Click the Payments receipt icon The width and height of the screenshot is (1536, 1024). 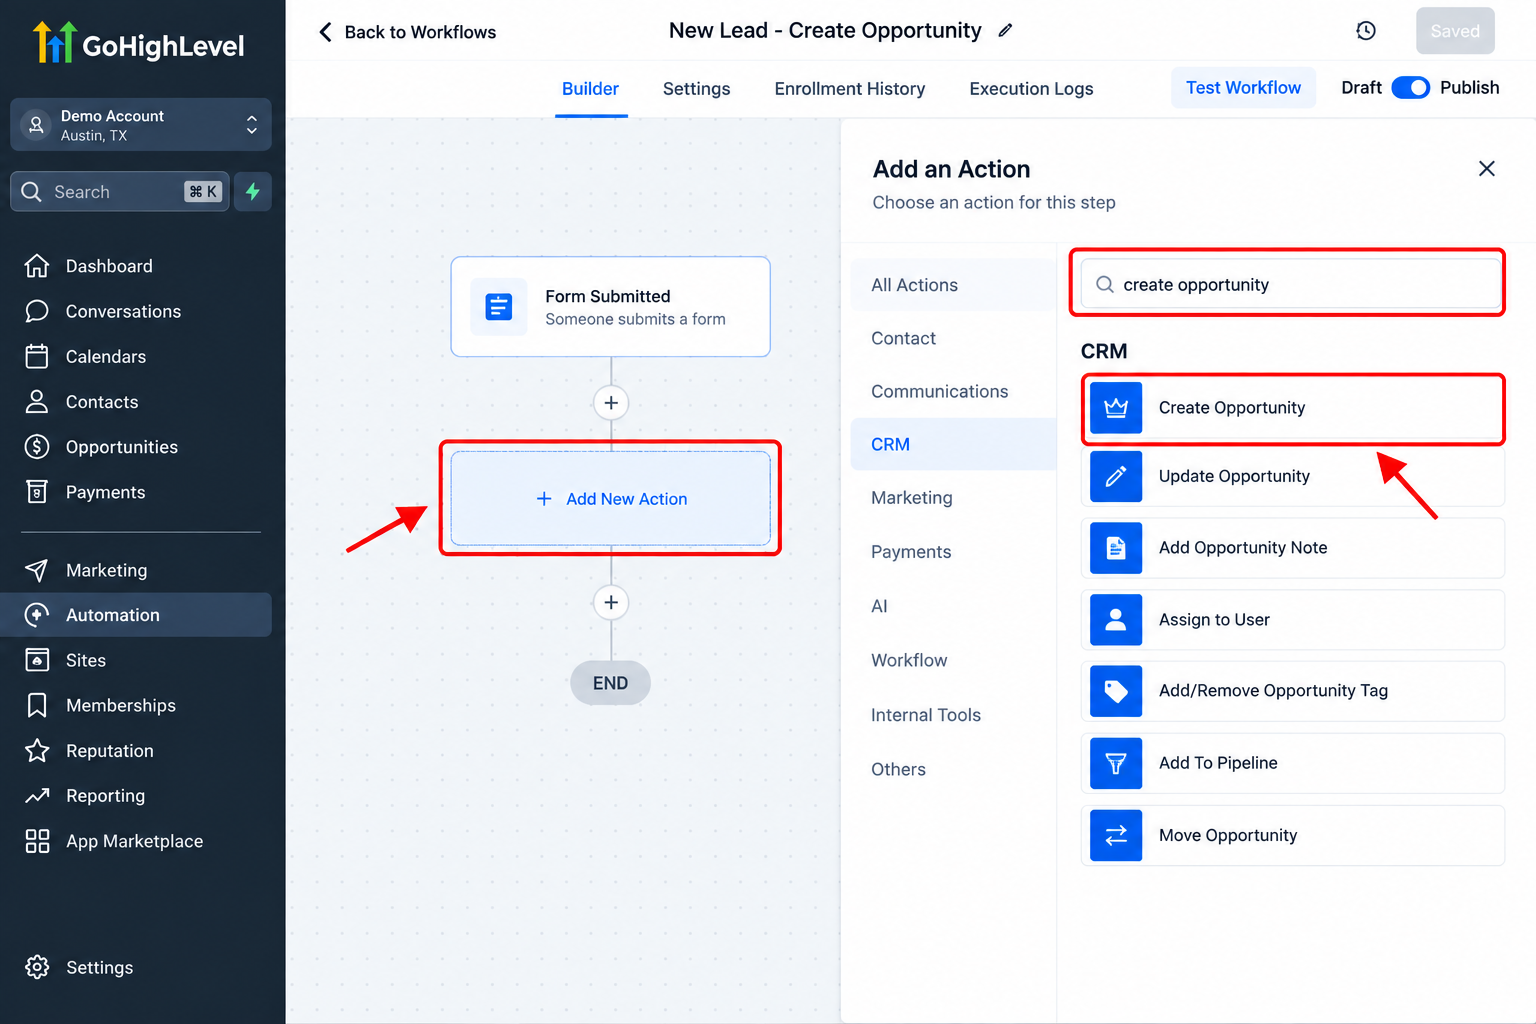[37, 491]
